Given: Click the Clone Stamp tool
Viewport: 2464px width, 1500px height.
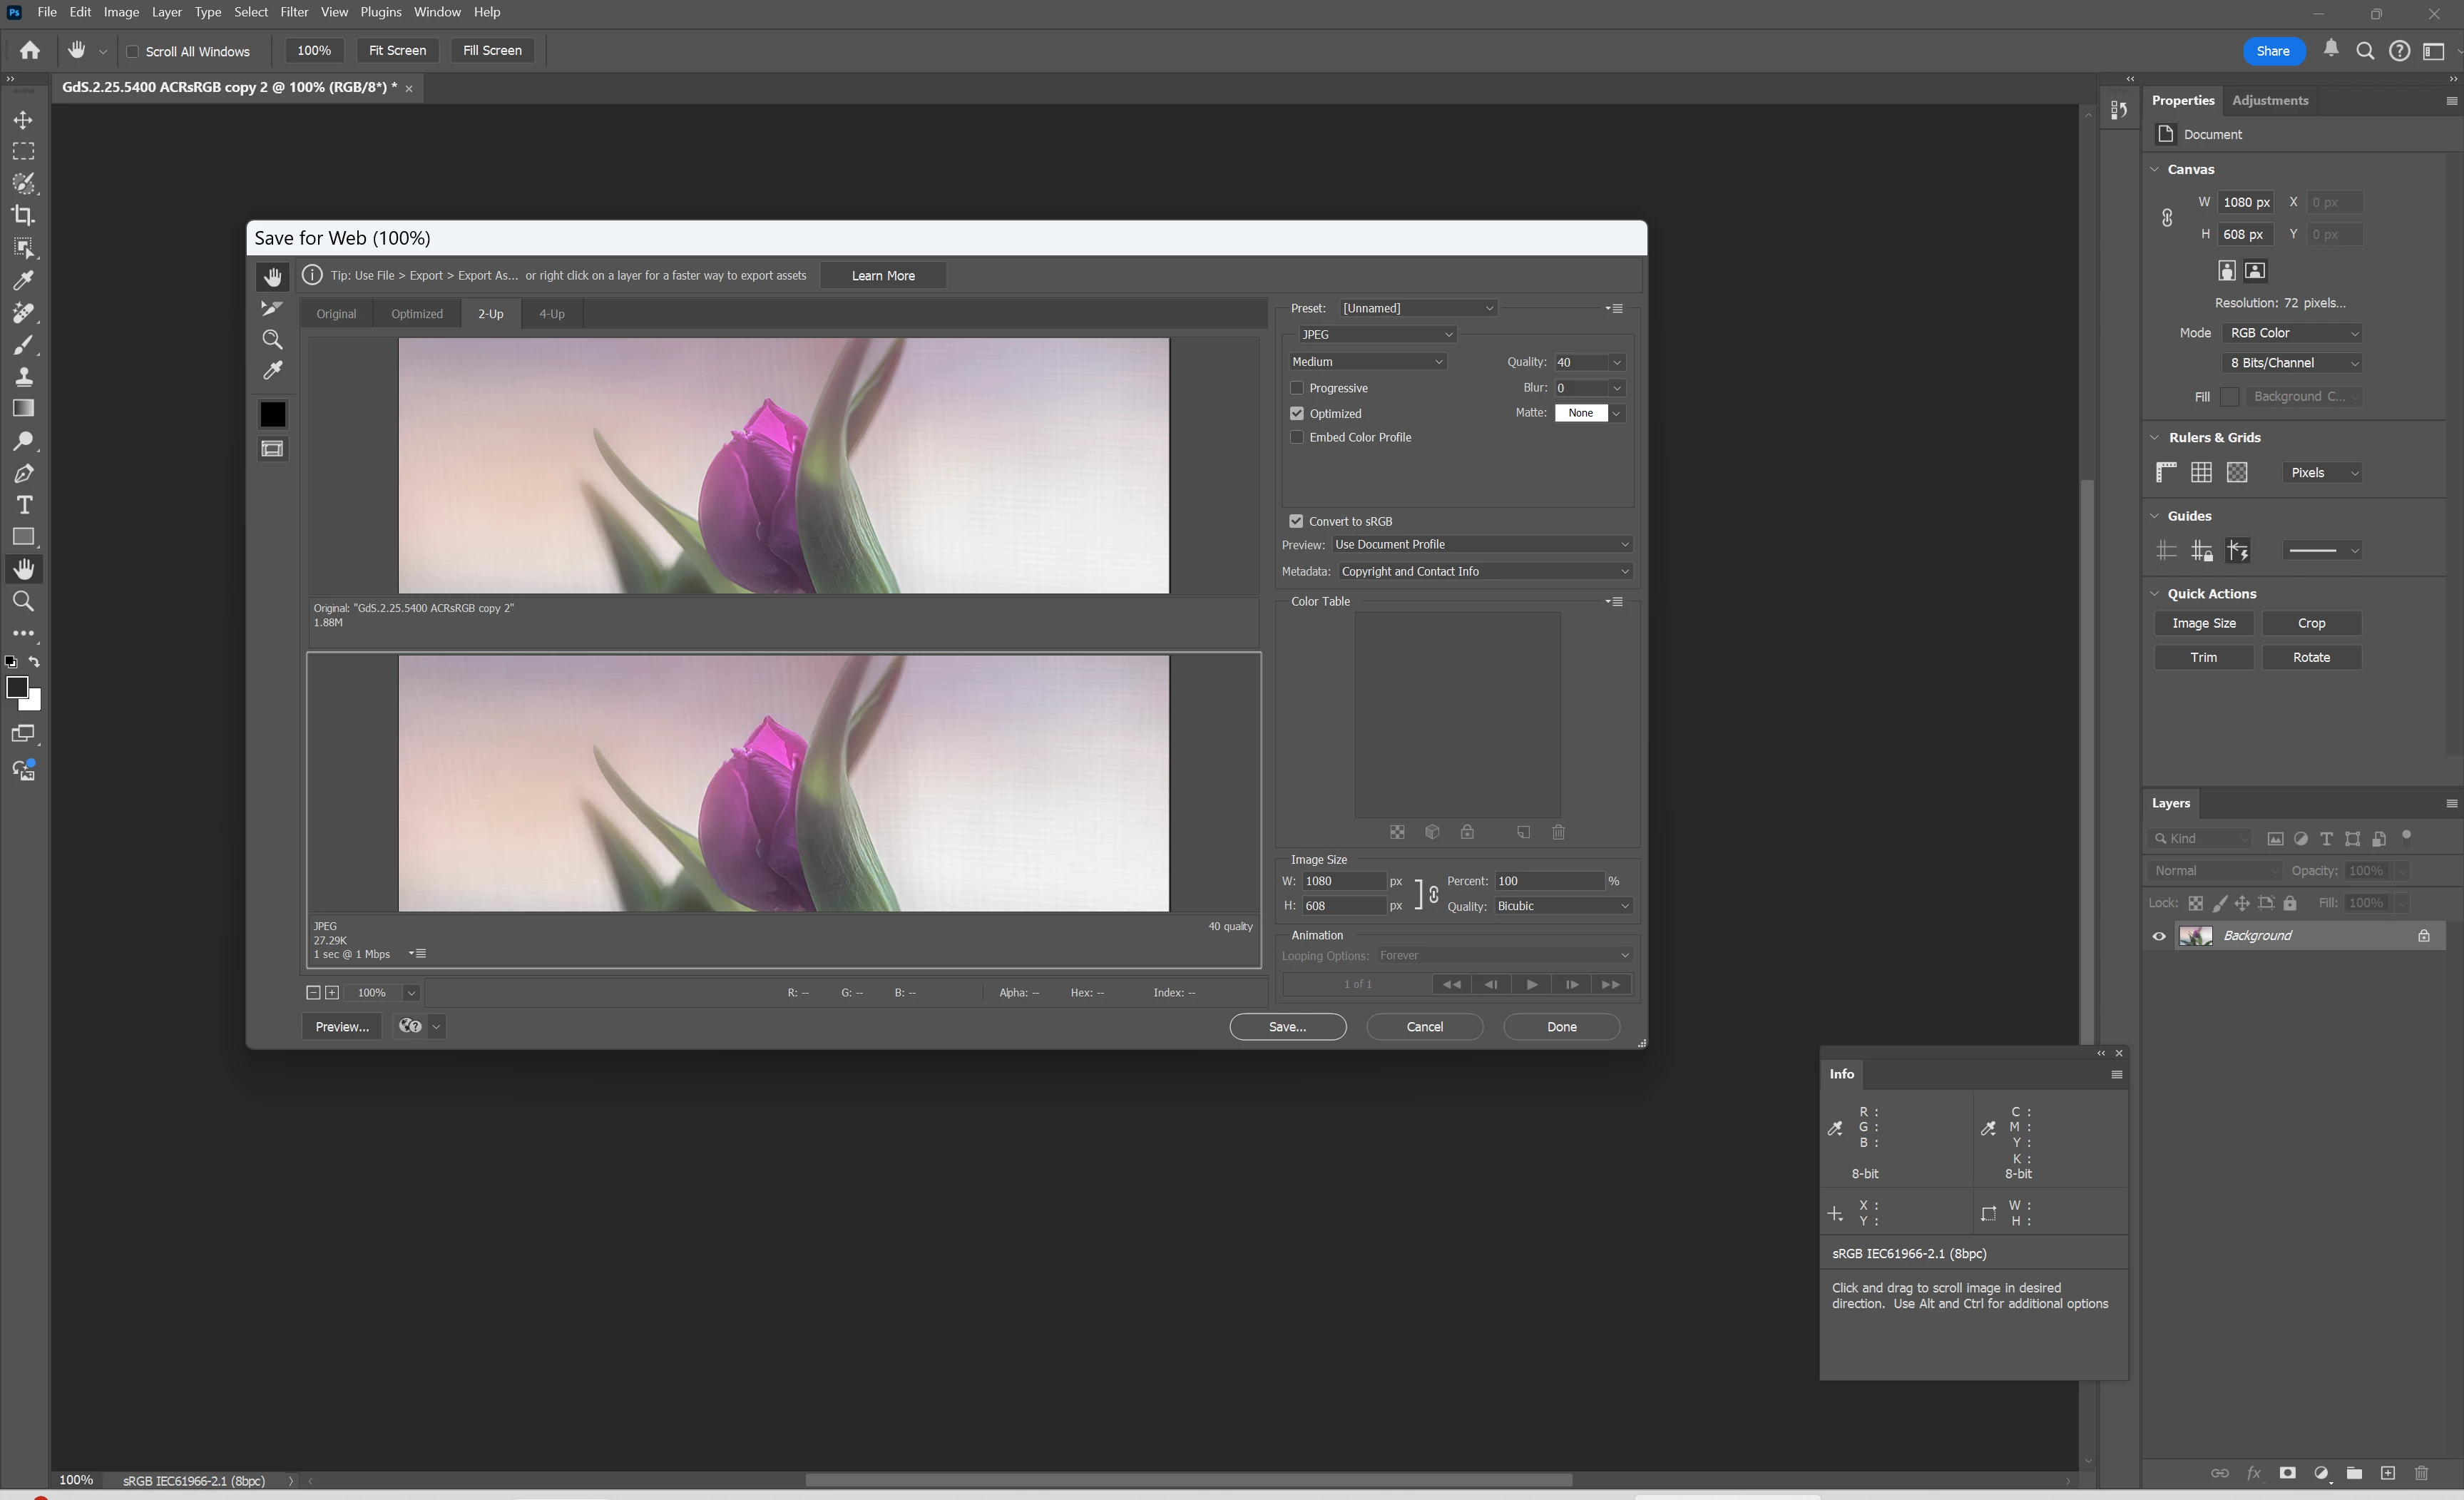Looking at the screenshot, I should tap(23, 377).
